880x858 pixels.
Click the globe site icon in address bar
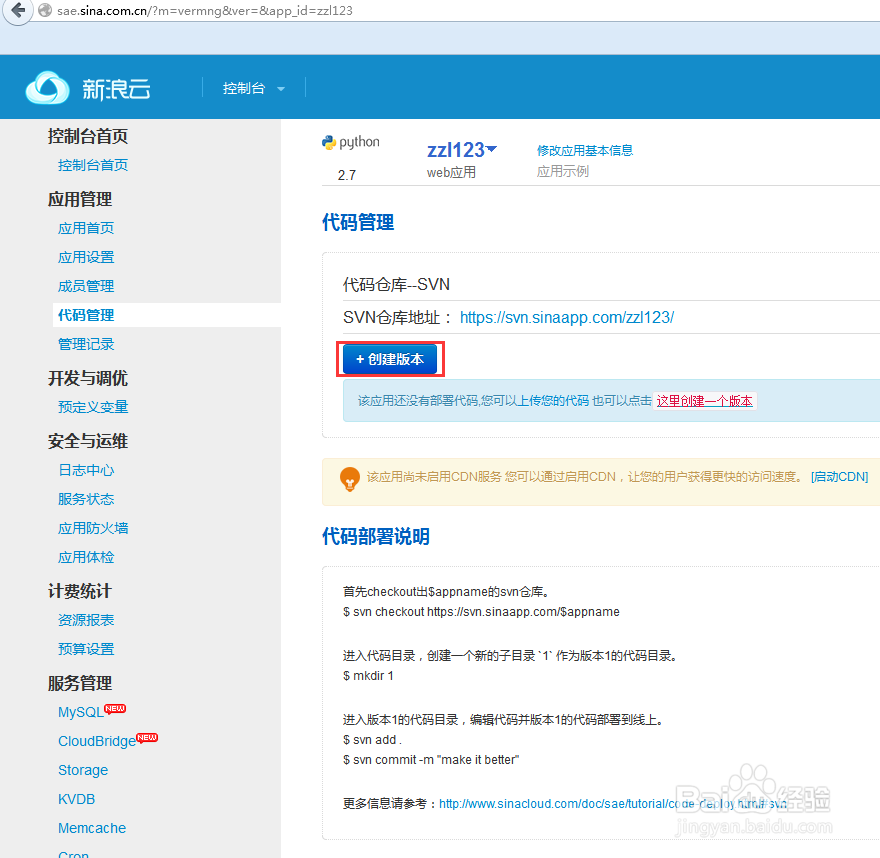[45, 11]
